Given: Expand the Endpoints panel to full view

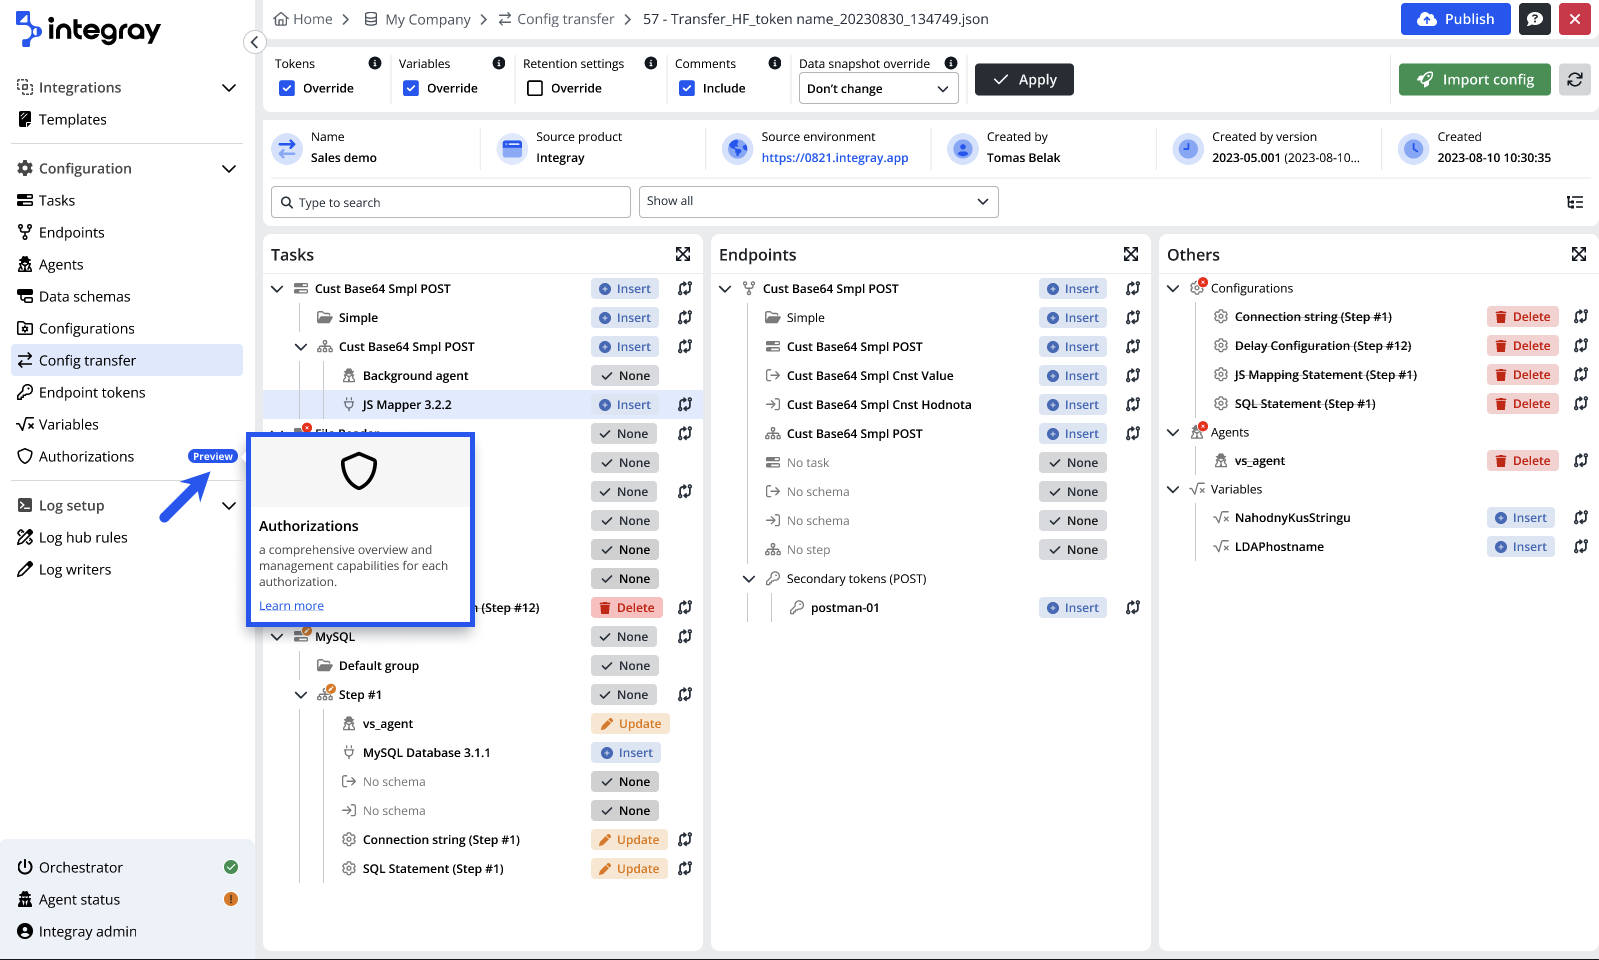Looking at the screenshot, I should pos(1131,255).
